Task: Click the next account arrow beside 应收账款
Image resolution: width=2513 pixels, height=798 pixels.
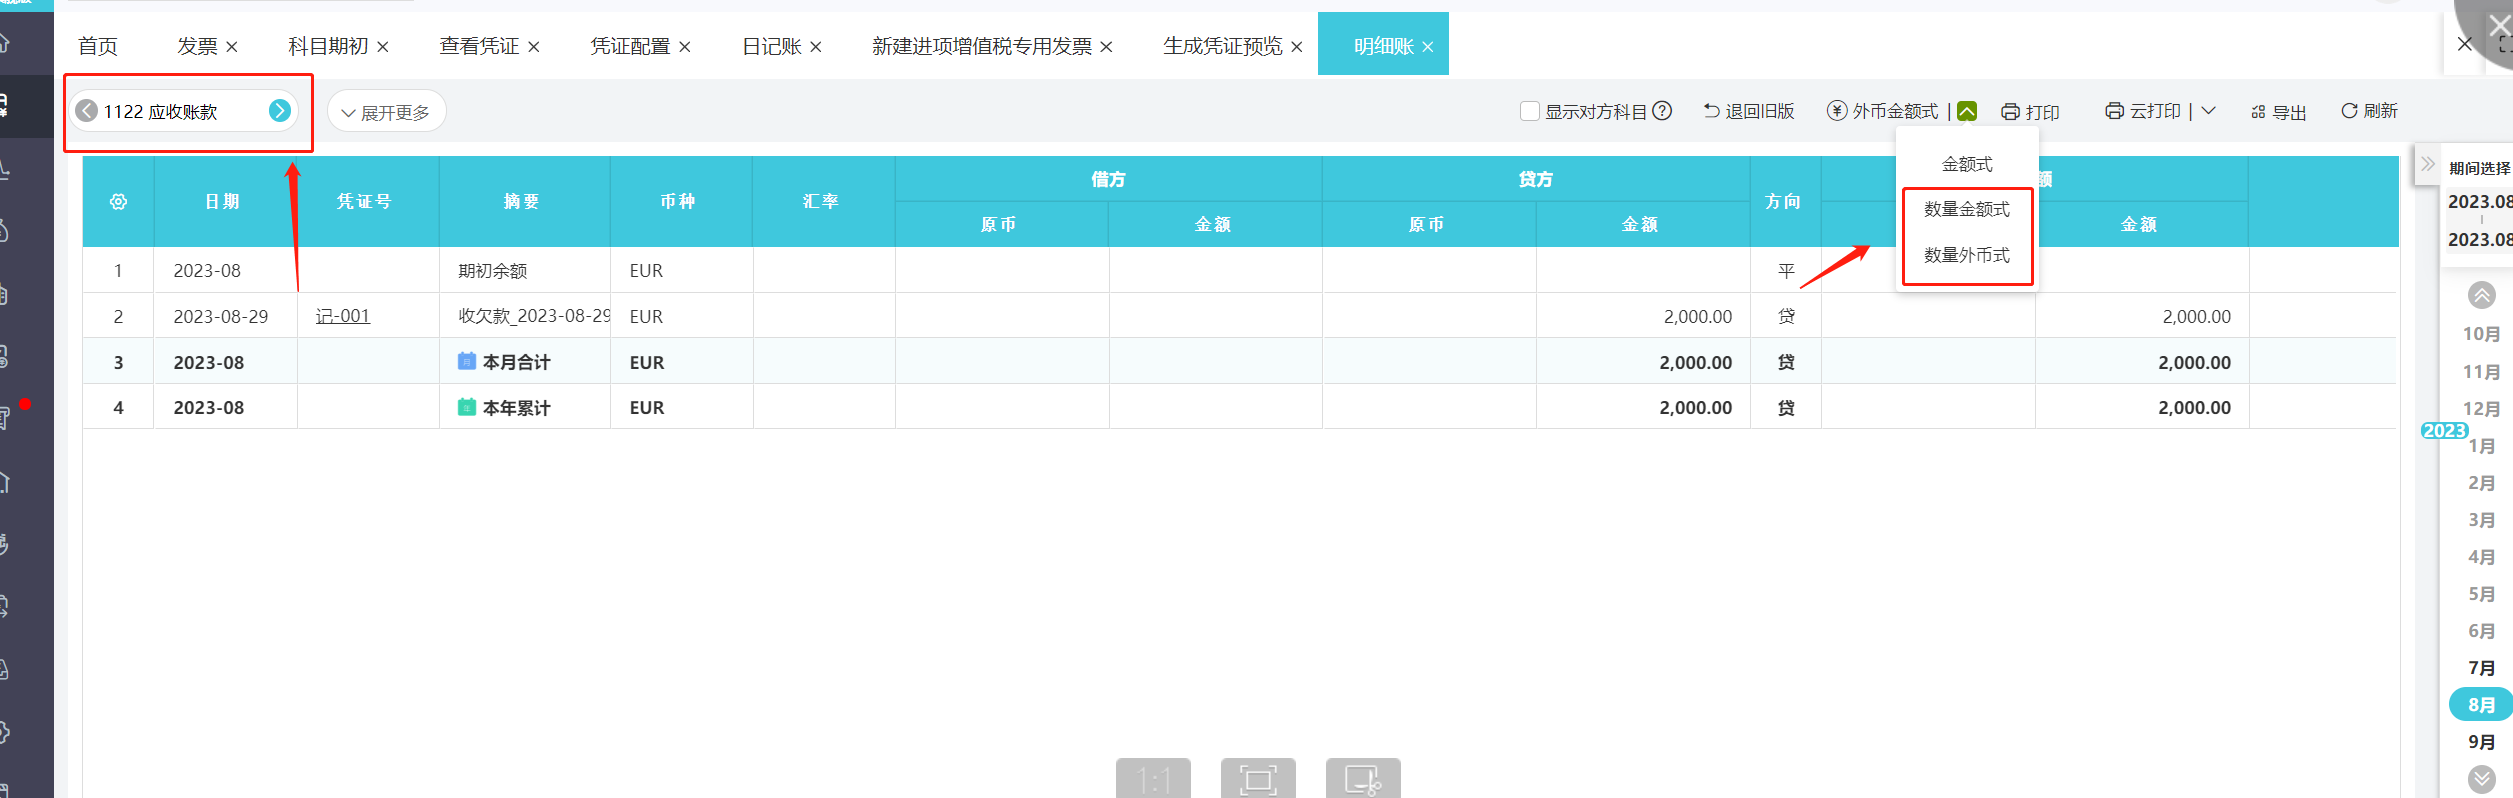Action: pyautogui.click(x=280, y=111)
